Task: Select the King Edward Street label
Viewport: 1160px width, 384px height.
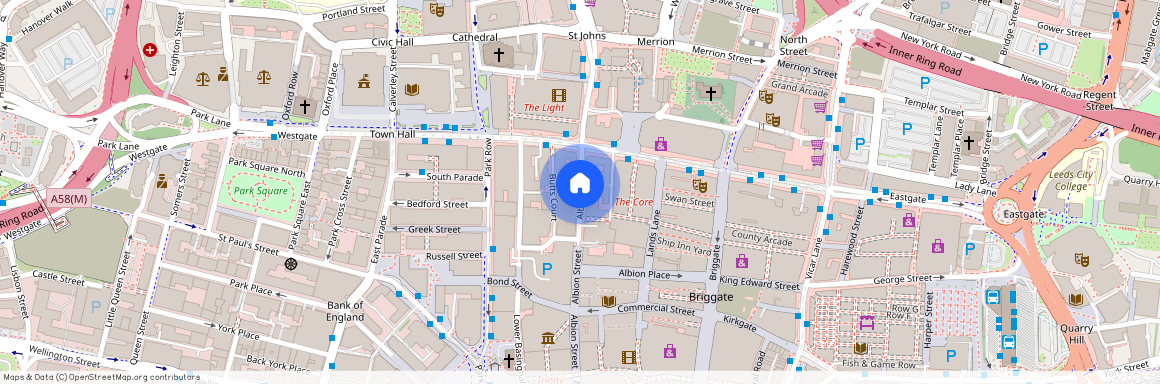Action: 760,283
